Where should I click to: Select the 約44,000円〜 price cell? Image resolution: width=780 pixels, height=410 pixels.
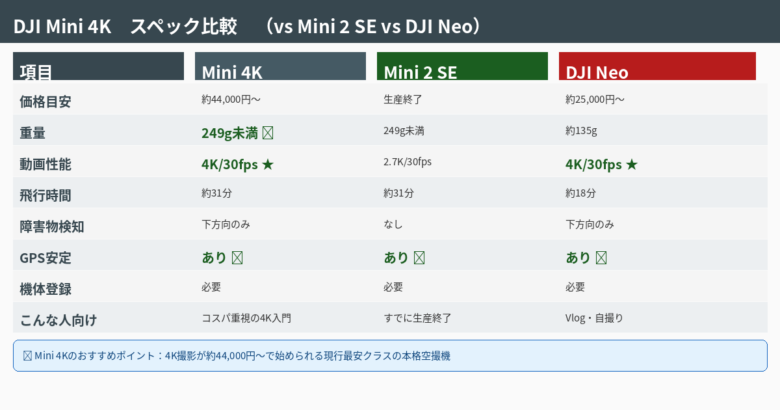[231, 100]
